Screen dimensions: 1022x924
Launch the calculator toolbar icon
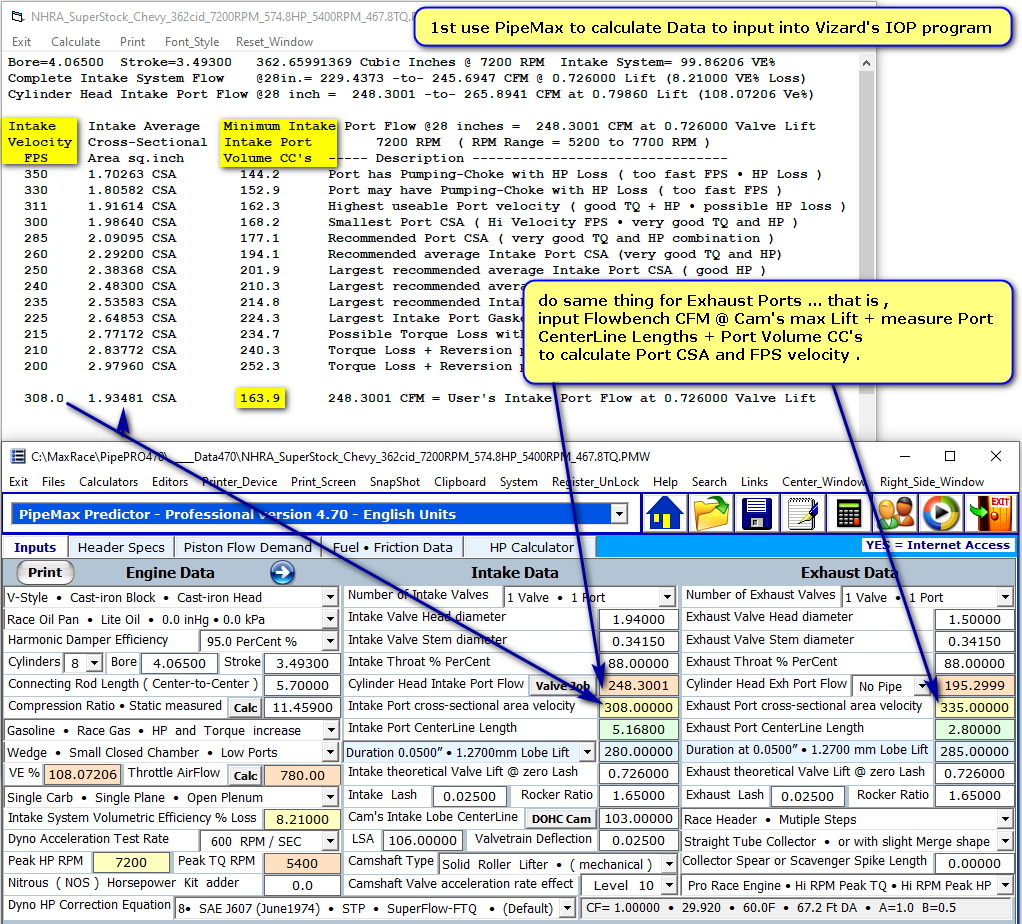tap(849, 513)
